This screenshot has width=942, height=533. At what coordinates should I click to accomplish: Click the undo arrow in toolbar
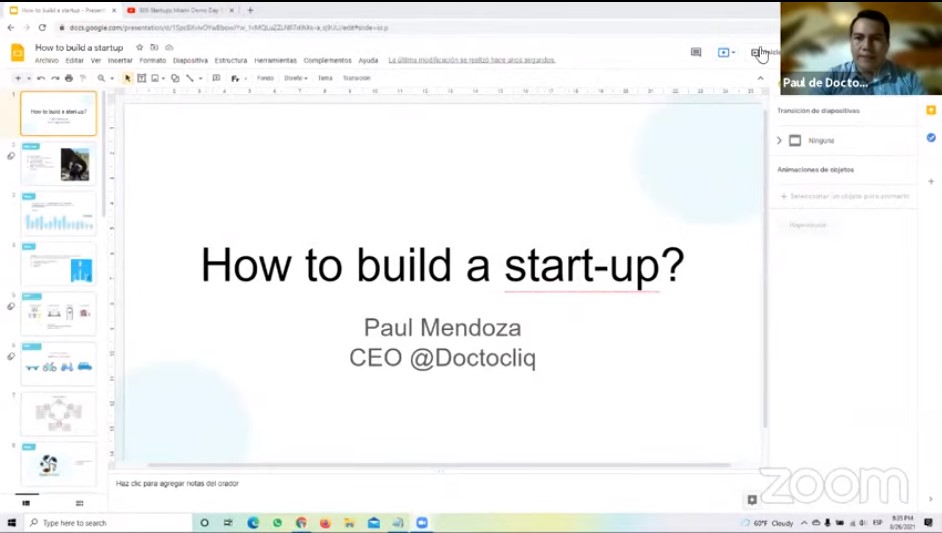point(41,78)
